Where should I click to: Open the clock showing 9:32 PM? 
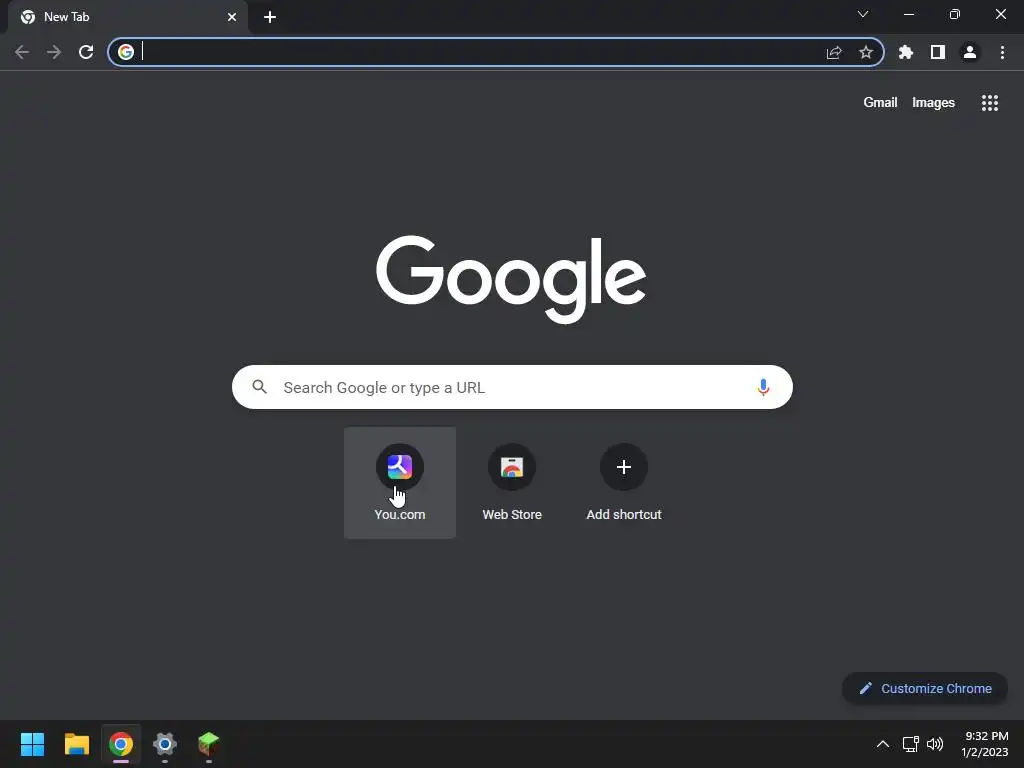(x=985, y=744)
